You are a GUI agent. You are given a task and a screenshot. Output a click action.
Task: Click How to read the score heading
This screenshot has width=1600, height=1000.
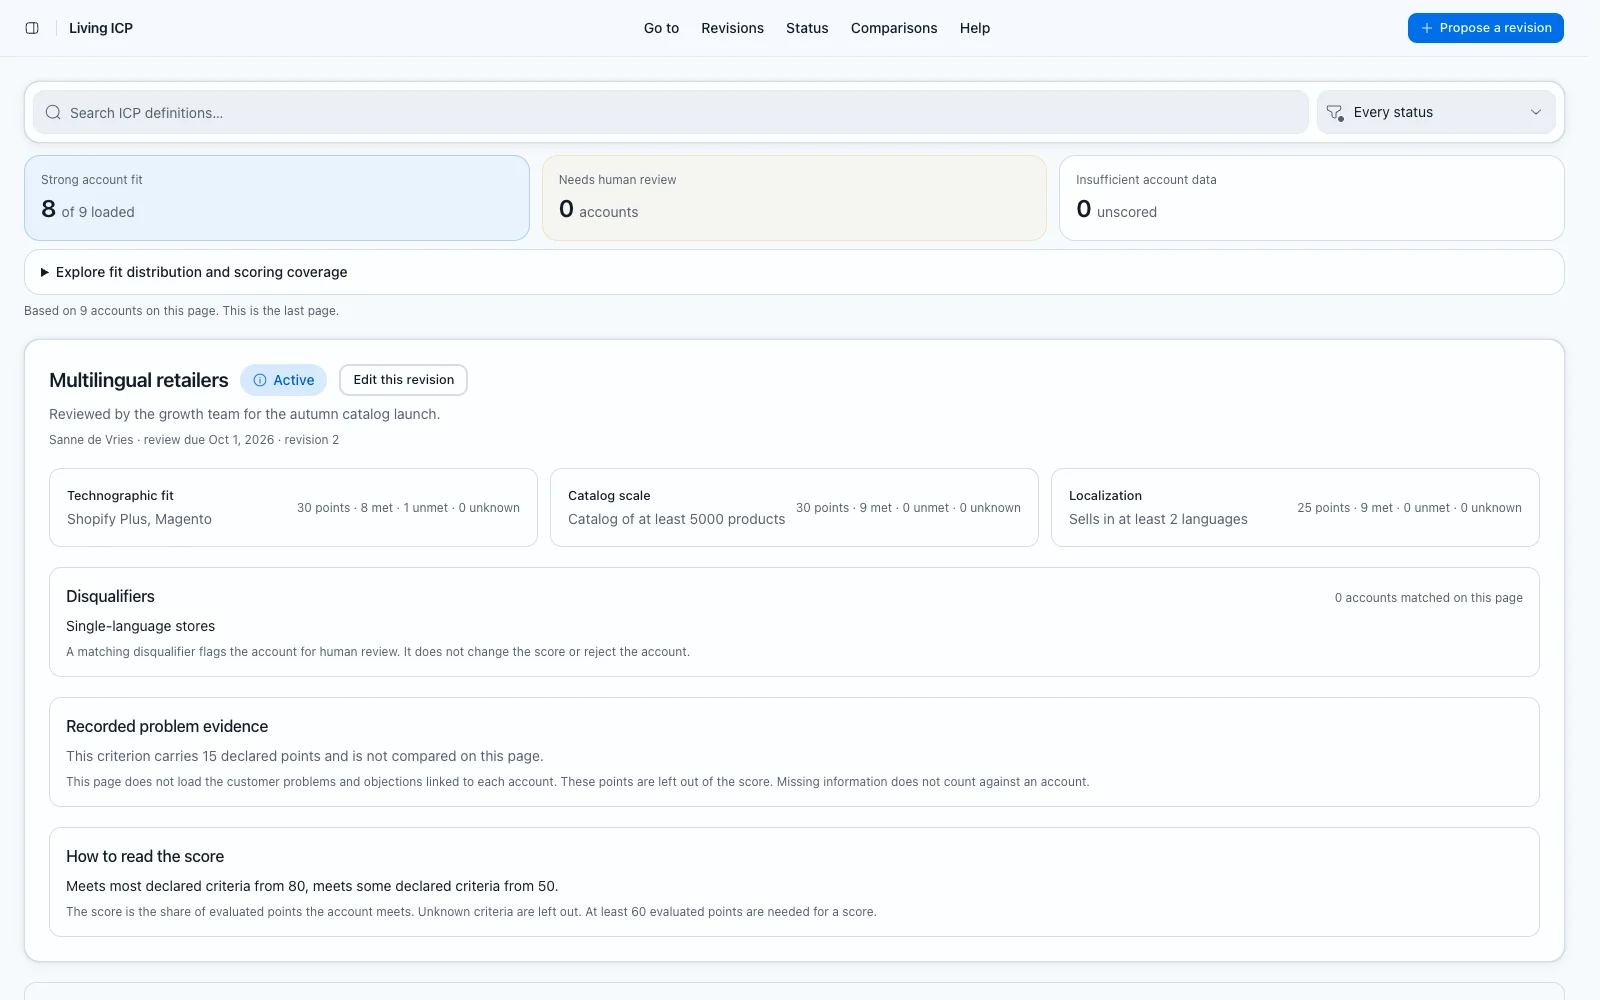pyautogui.click(x=145, y=856)
